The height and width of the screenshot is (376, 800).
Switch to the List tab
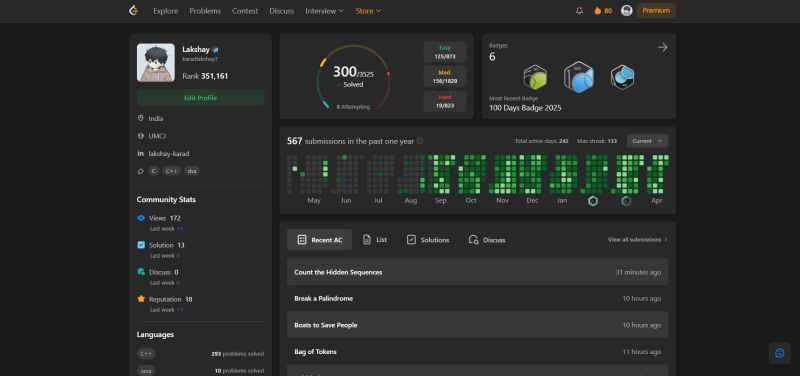tap(374, 240)
